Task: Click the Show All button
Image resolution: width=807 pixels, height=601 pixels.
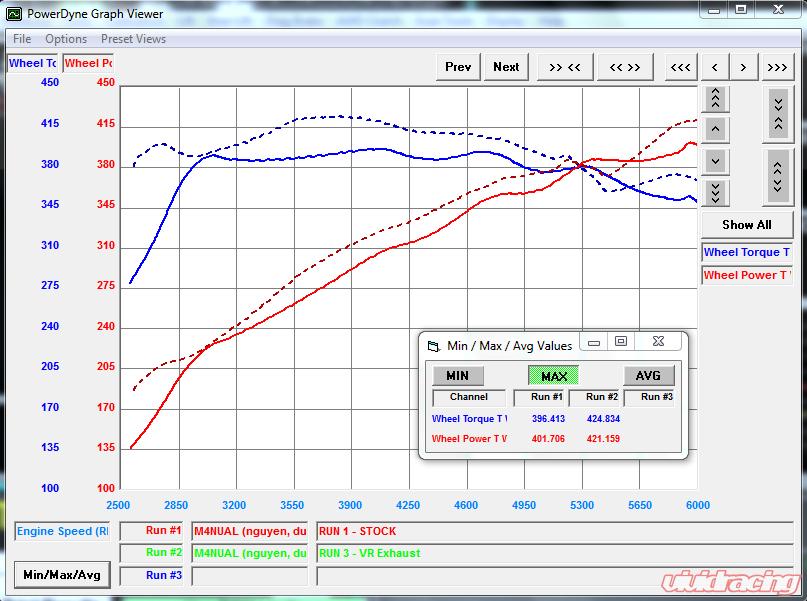Action: (x=747, y=225)
